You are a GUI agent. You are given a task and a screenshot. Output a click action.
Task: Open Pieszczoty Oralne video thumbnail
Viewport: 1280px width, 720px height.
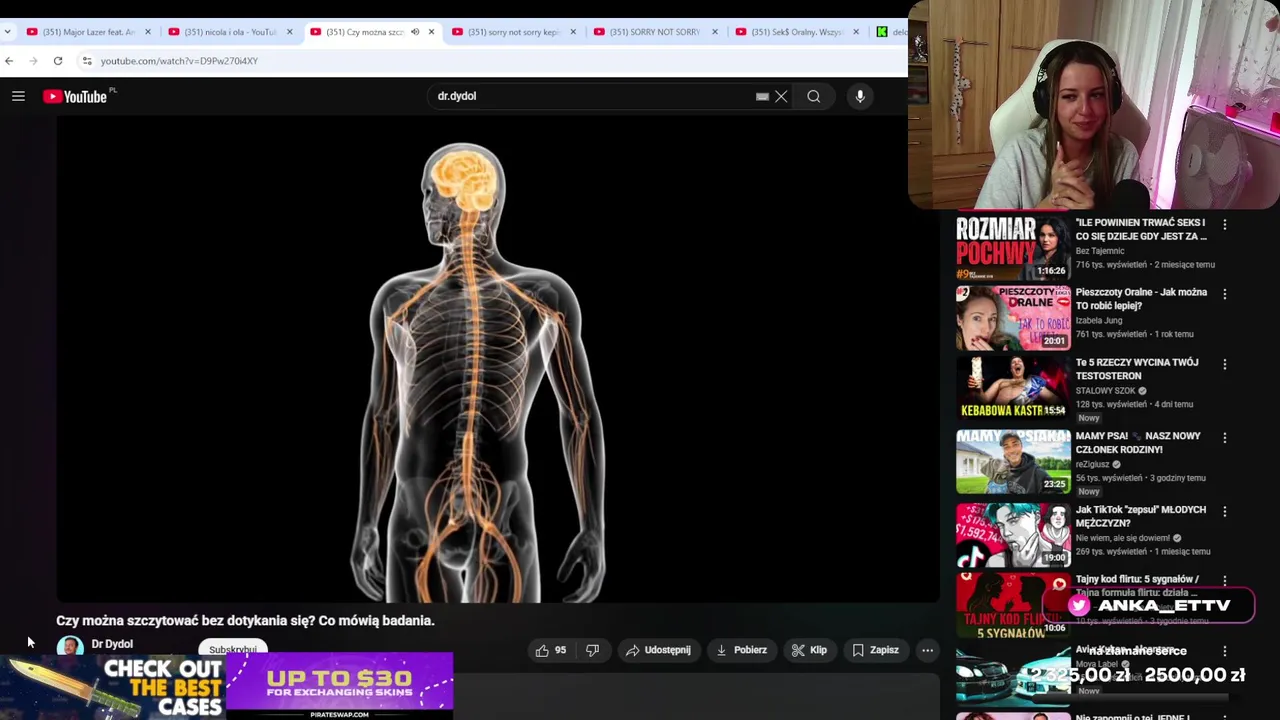click(x=1013, y=318)
